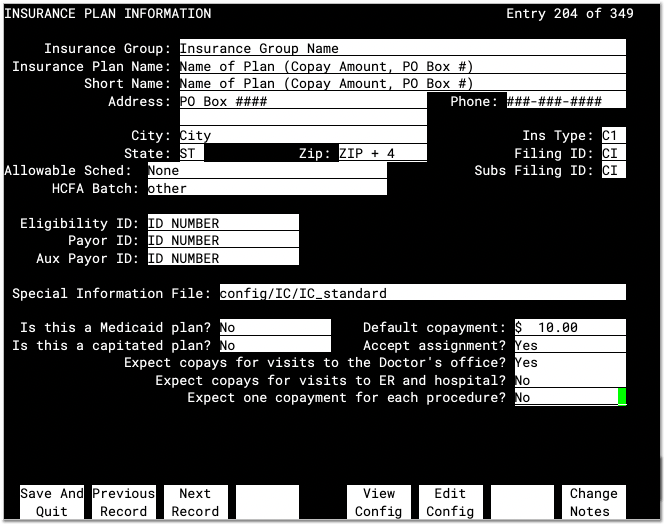
Task: Click the Aux Payor ID field
Action: pos(223,257)
